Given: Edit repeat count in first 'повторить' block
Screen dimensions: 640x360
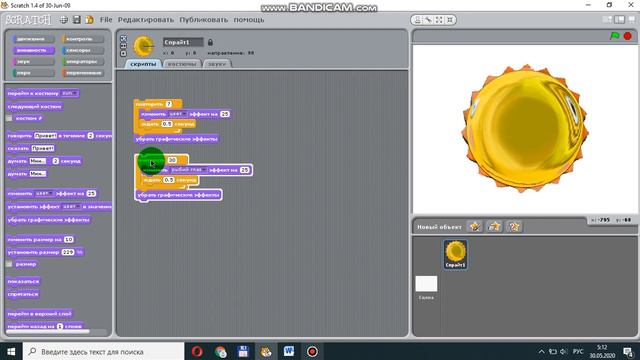Looking at the screenshot, I should tap(169, 104).
